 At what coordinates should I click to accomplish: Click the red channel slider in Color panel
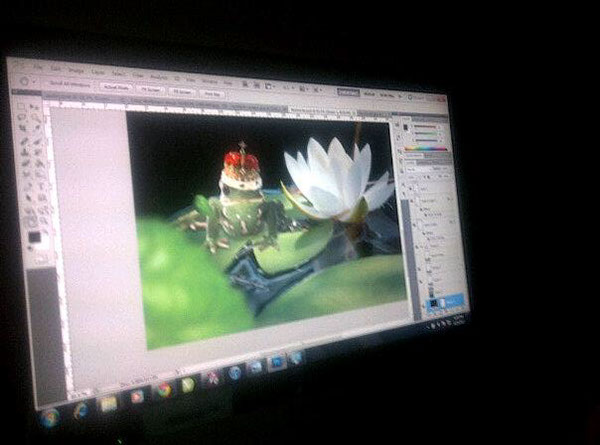425,127
